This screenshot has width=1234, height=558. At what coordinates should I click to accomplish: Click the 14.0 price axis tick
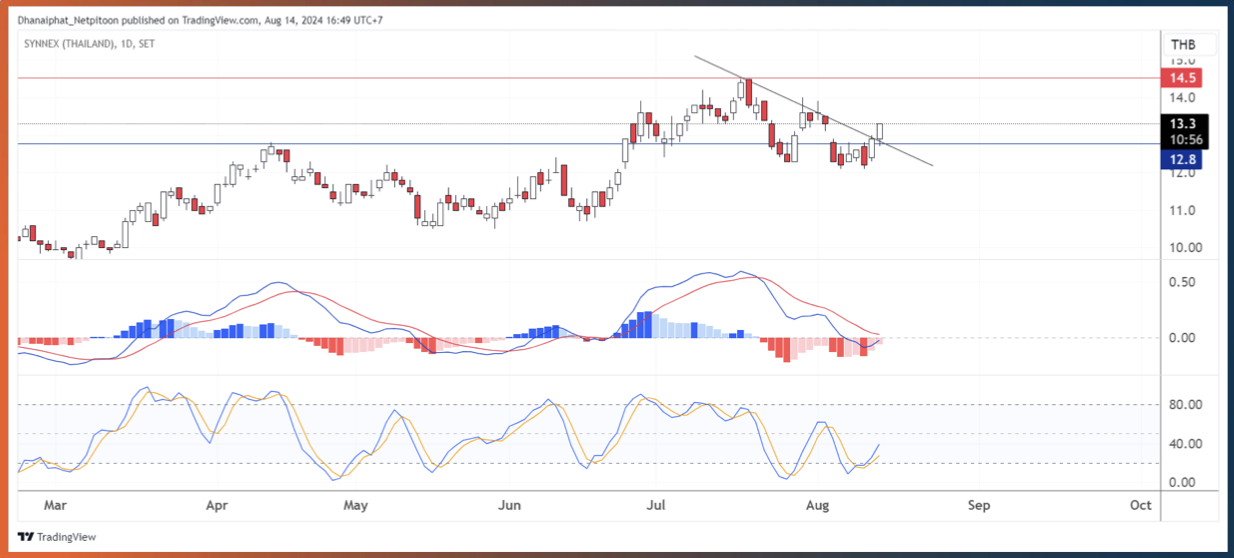point(1183,98)
